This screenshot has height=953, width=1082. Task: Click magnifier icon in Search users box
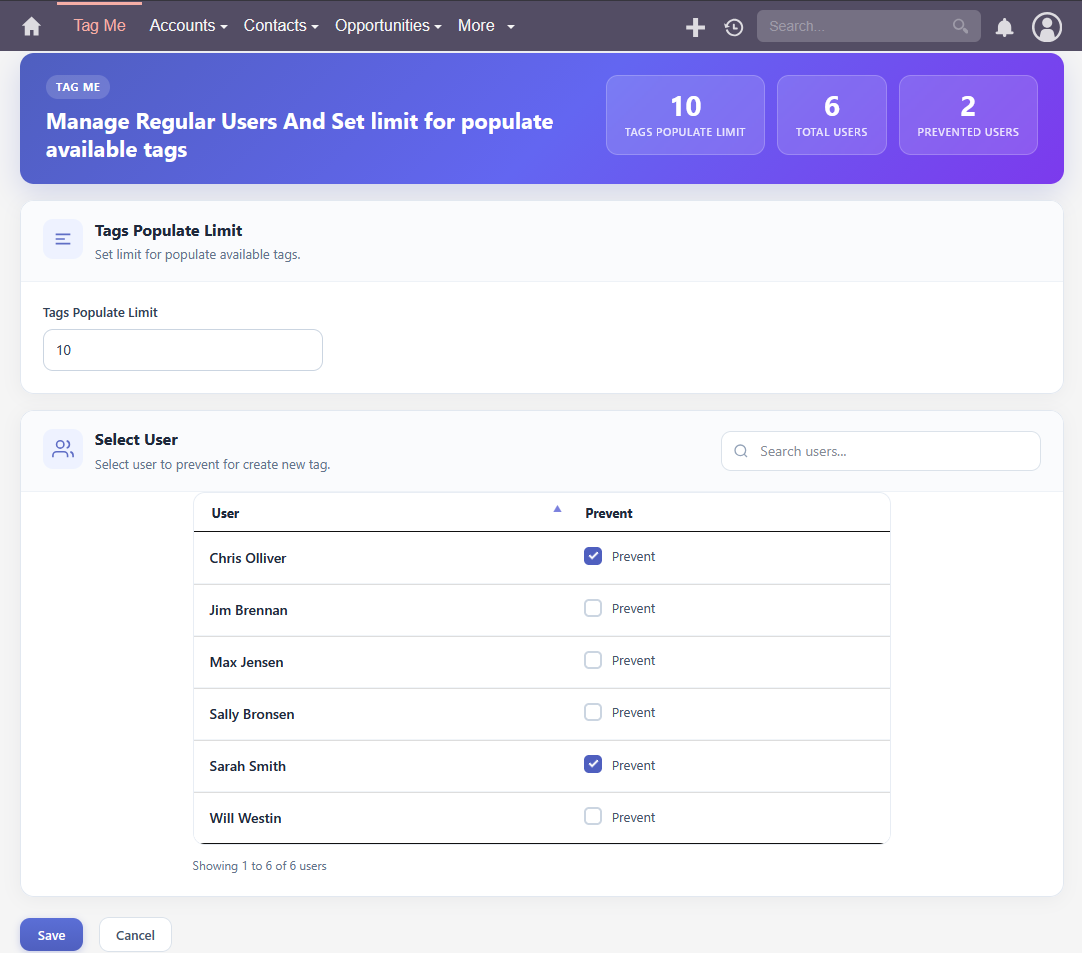pos(740,451)
